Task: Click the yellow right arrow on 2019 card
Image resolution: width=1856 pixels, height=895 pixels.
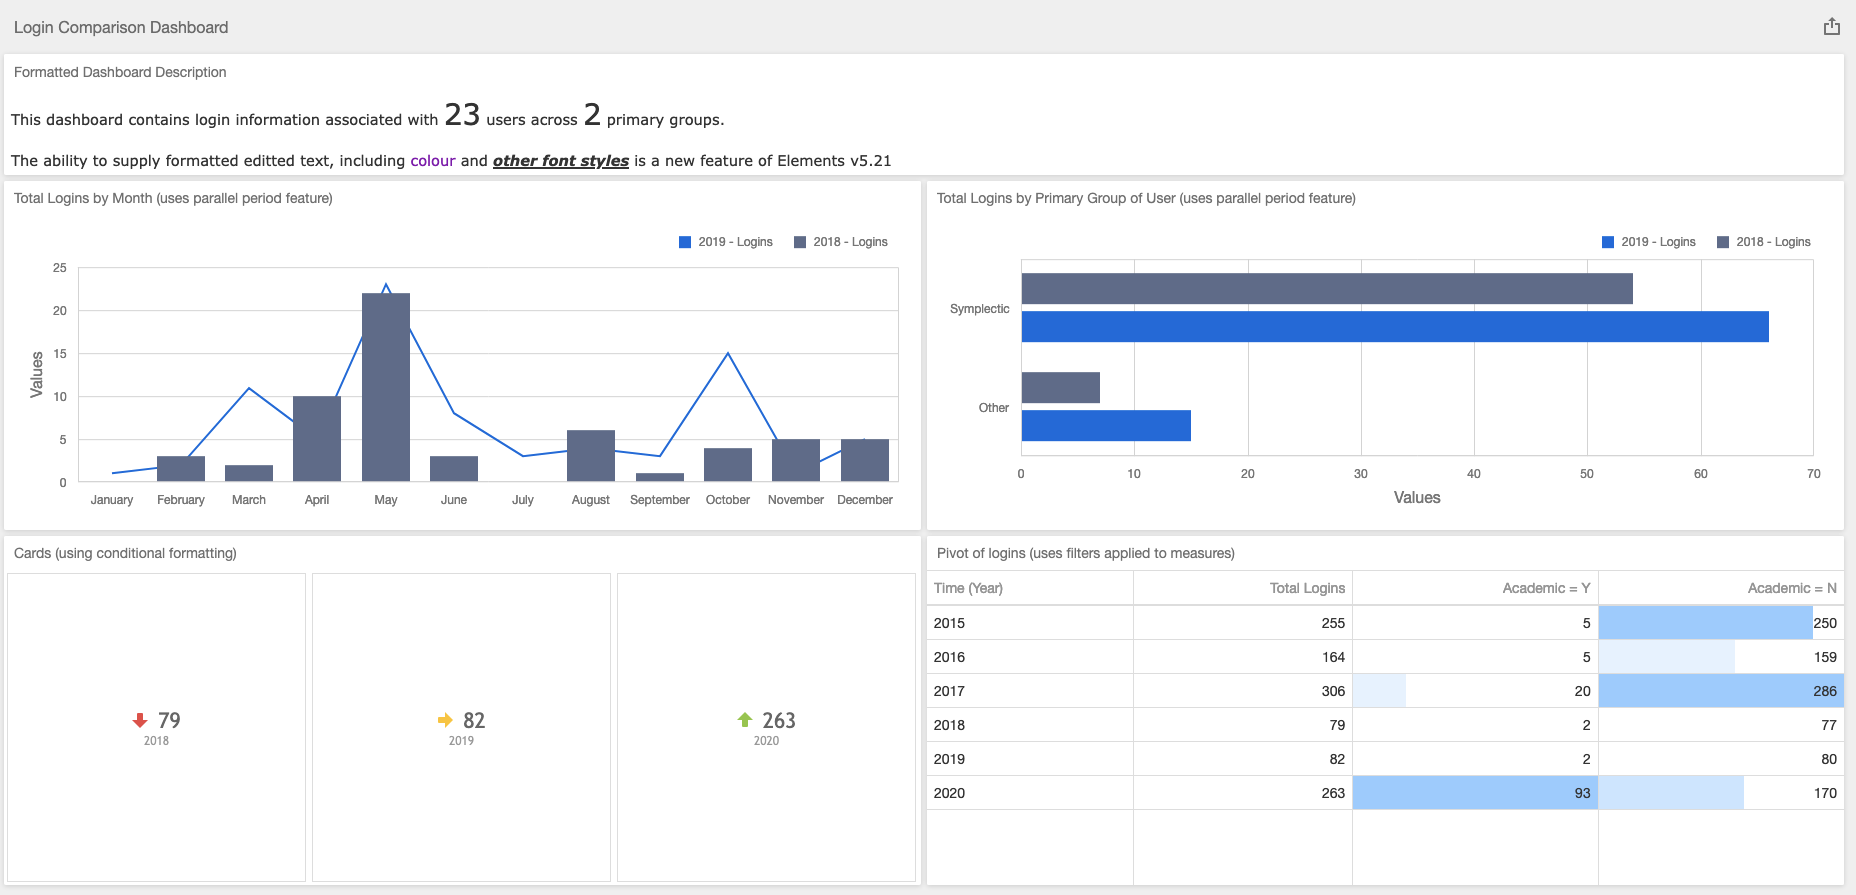Action: (x=445, y=720)
